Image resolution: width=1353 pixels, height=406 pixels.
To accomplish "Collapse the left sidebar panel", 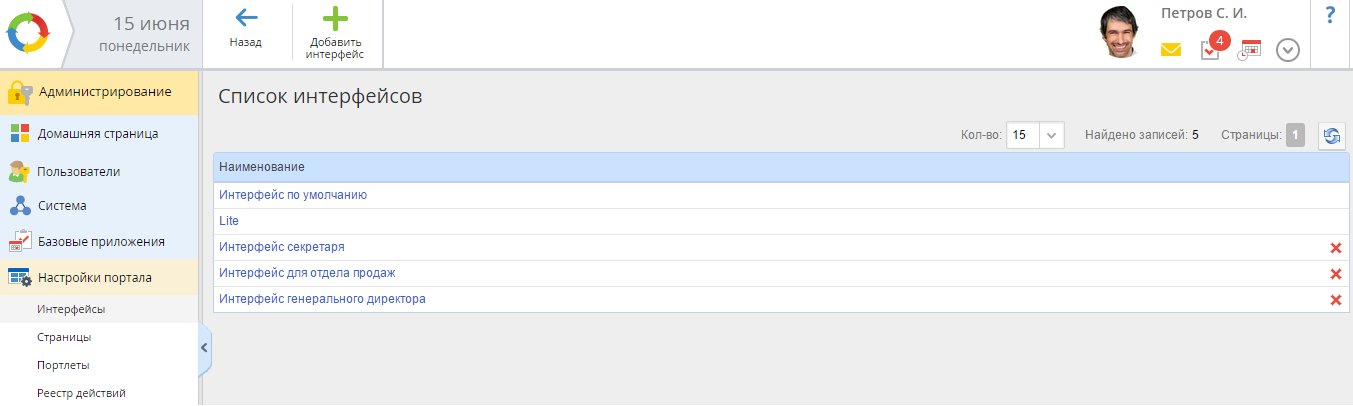I will coord(205,348).
